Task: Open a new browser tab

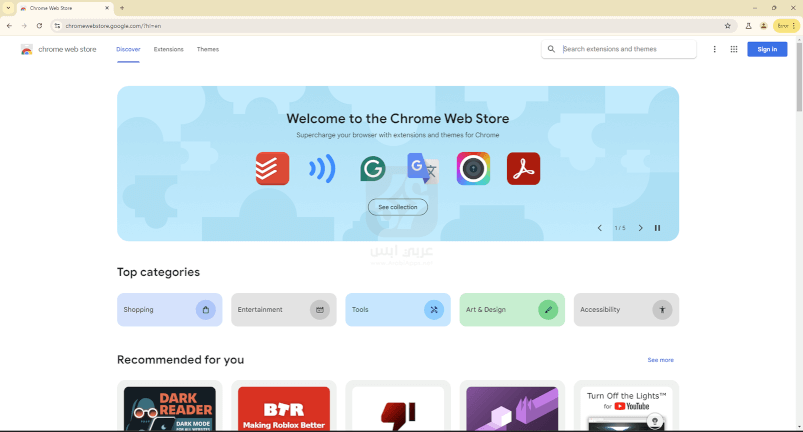Action: (x=122, y=8)
